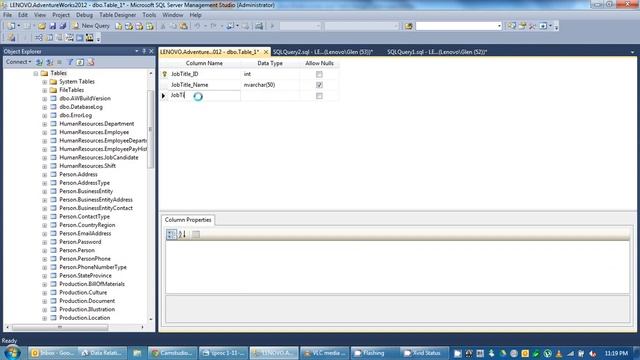Open the Project menu
This screenshot has height=360, width=640.
pos(61,15)
